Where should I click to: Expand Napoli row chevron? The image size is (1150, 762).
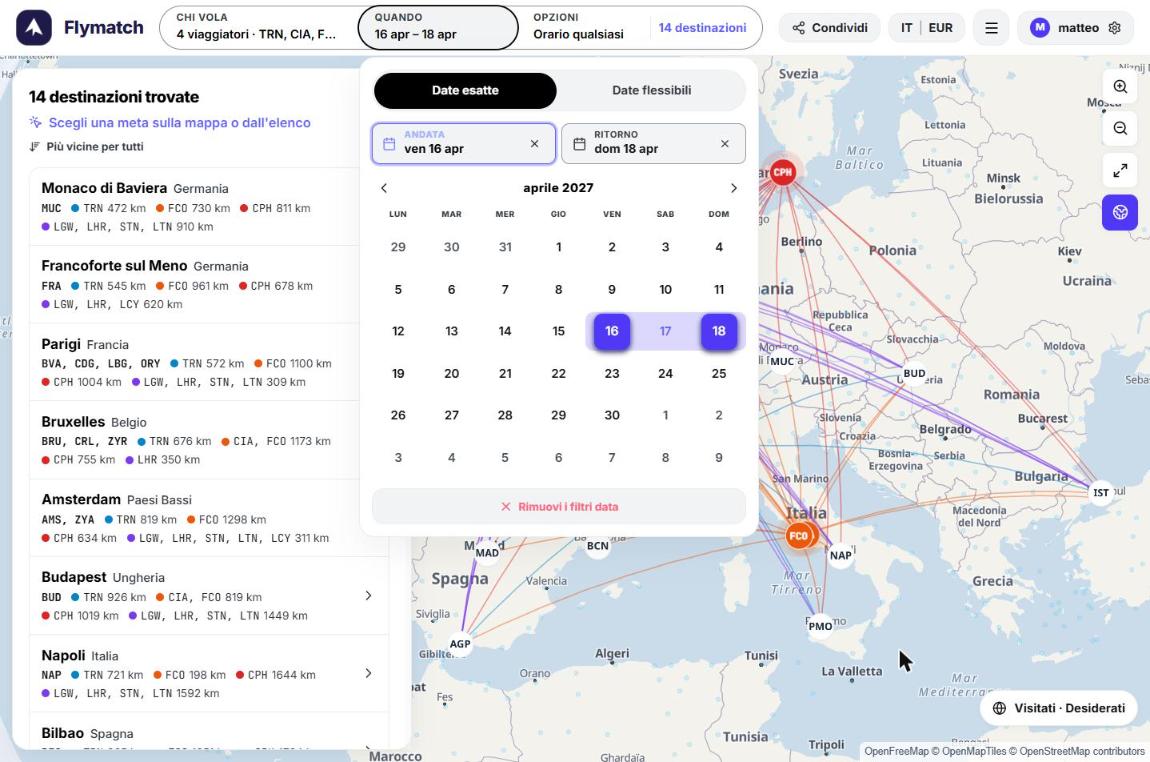coord(368,673)
